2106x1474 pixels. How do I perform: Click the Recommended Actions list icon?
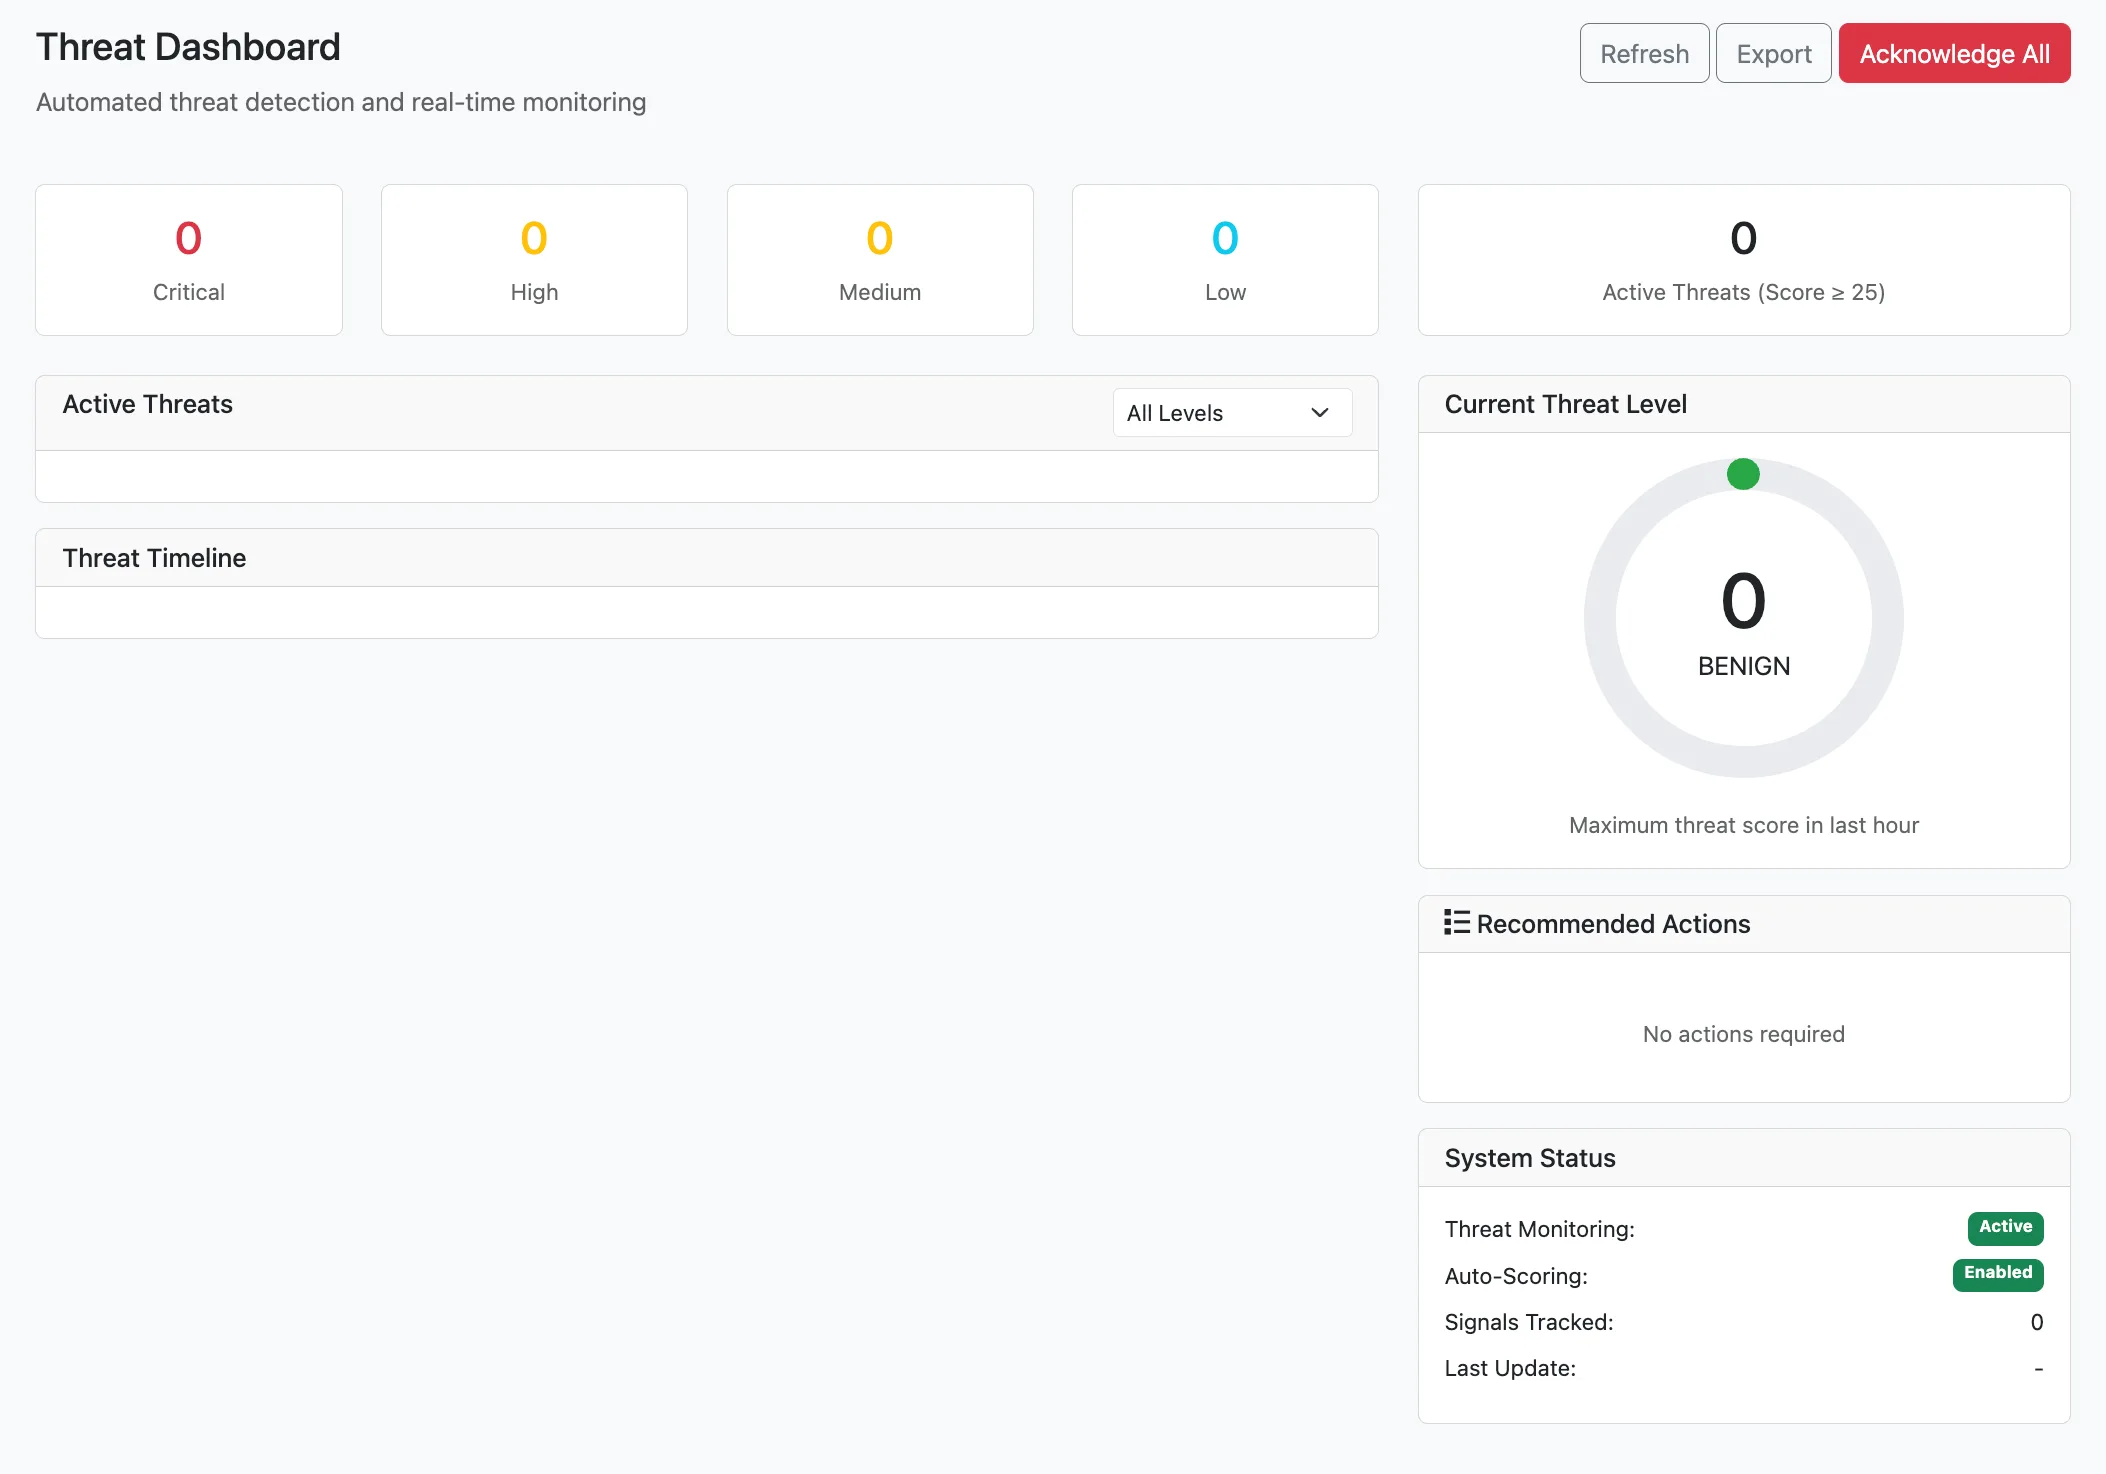(x=1457, y=923)
